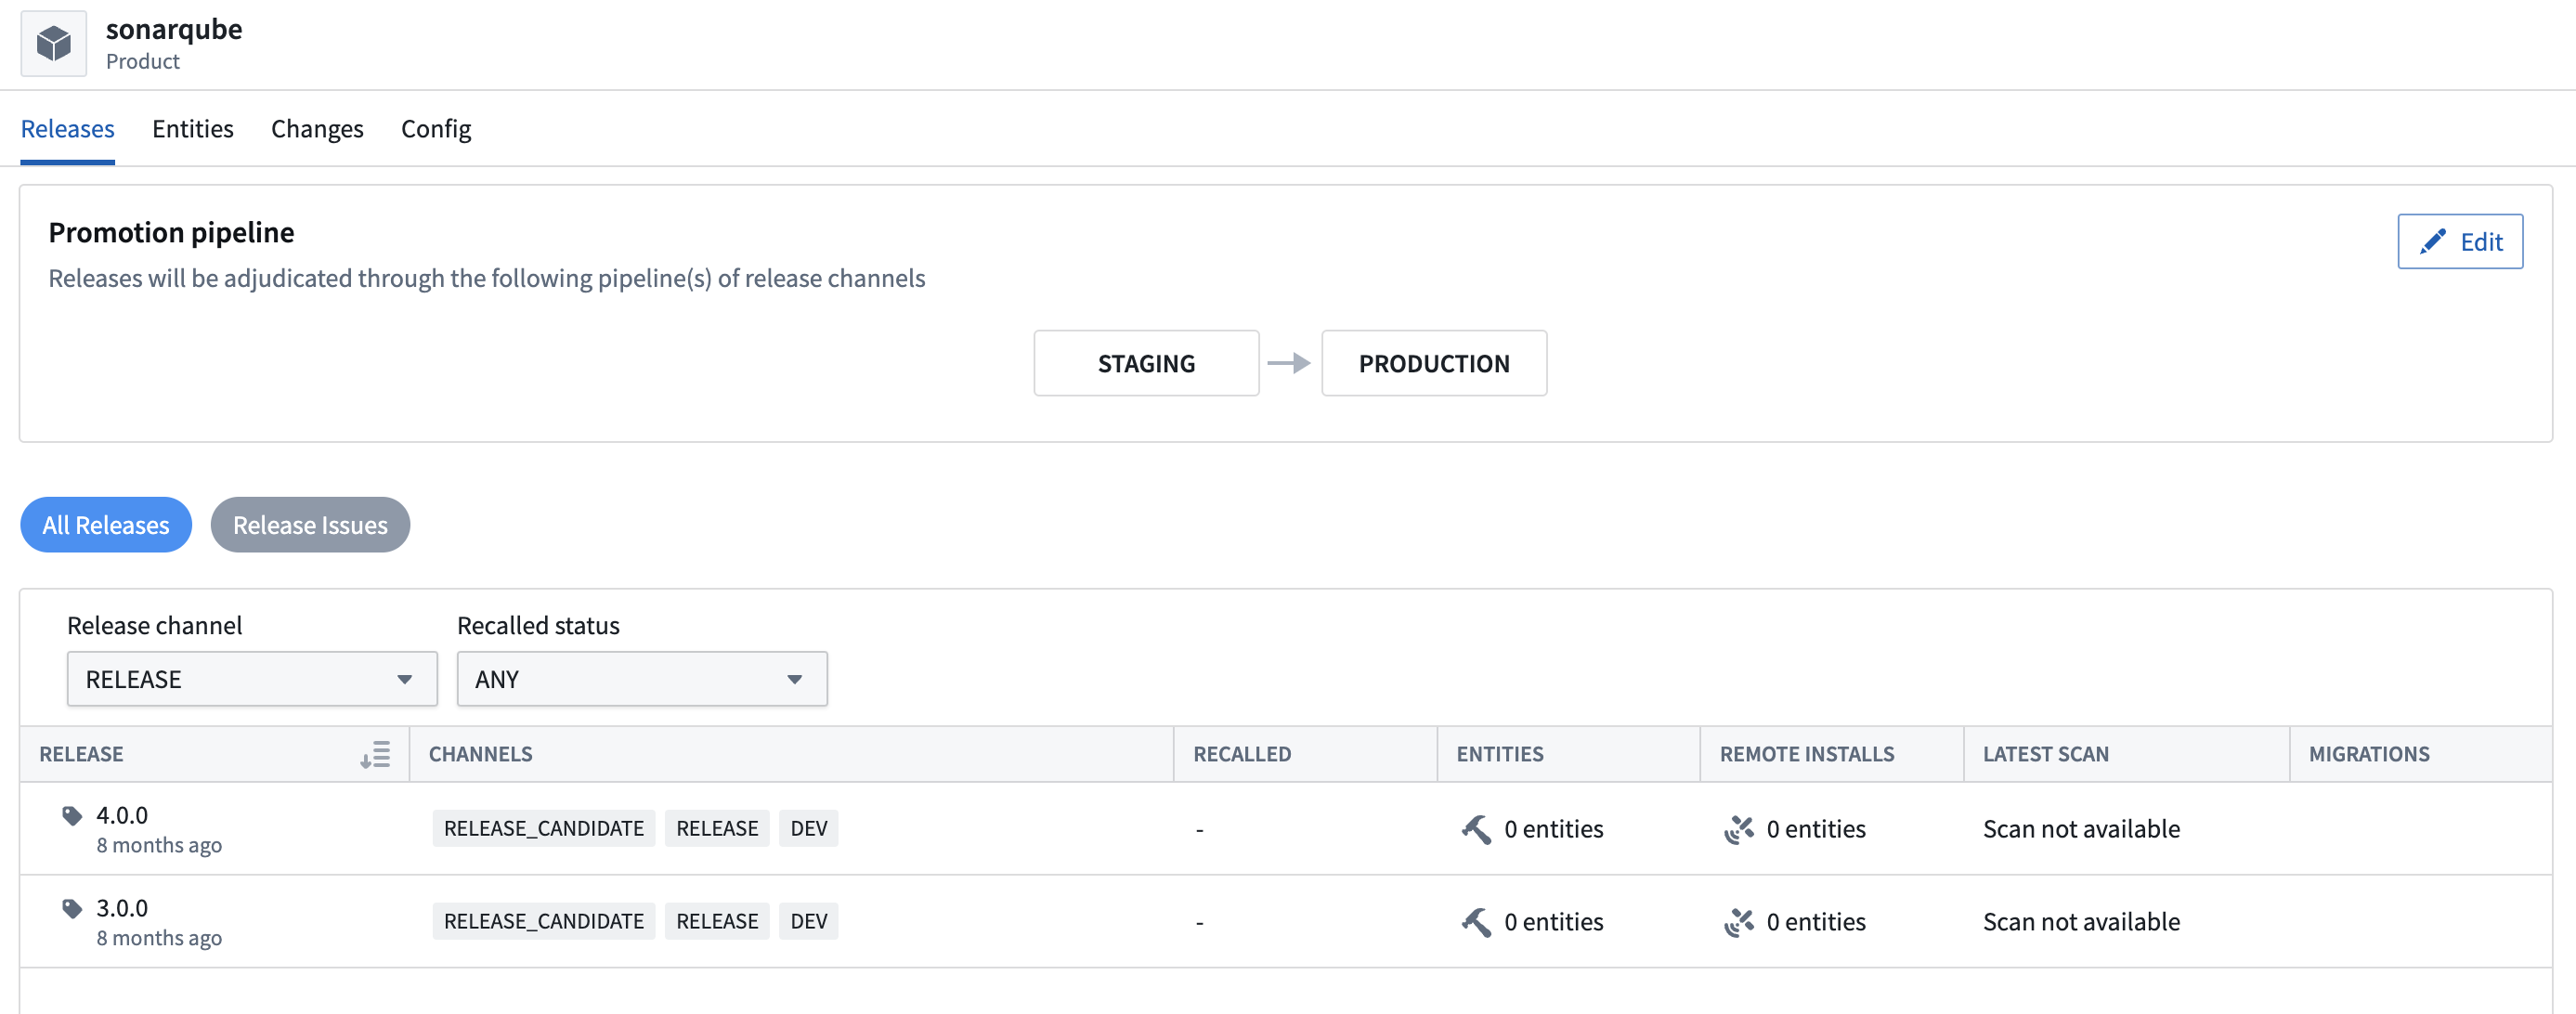Select the All Releases toggle button
The width and height of the screenshot is (2576, 1014).
pos(105,525)
